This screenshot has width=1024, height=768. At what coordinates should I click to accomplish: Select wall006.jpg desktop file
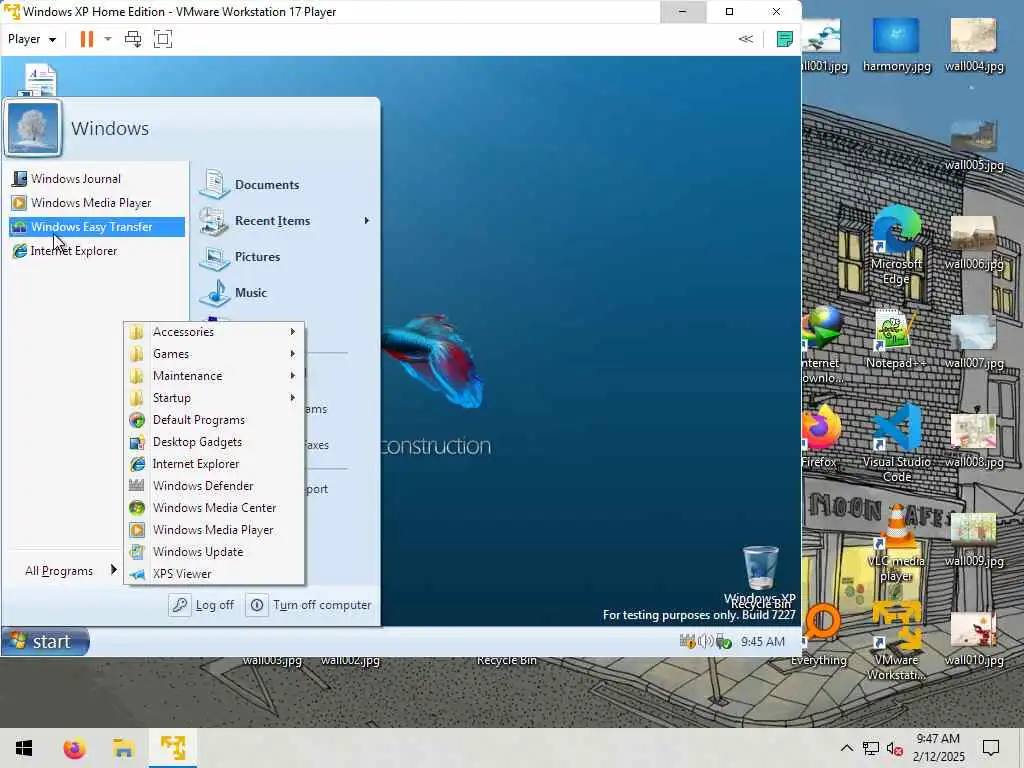coord(974,243)
